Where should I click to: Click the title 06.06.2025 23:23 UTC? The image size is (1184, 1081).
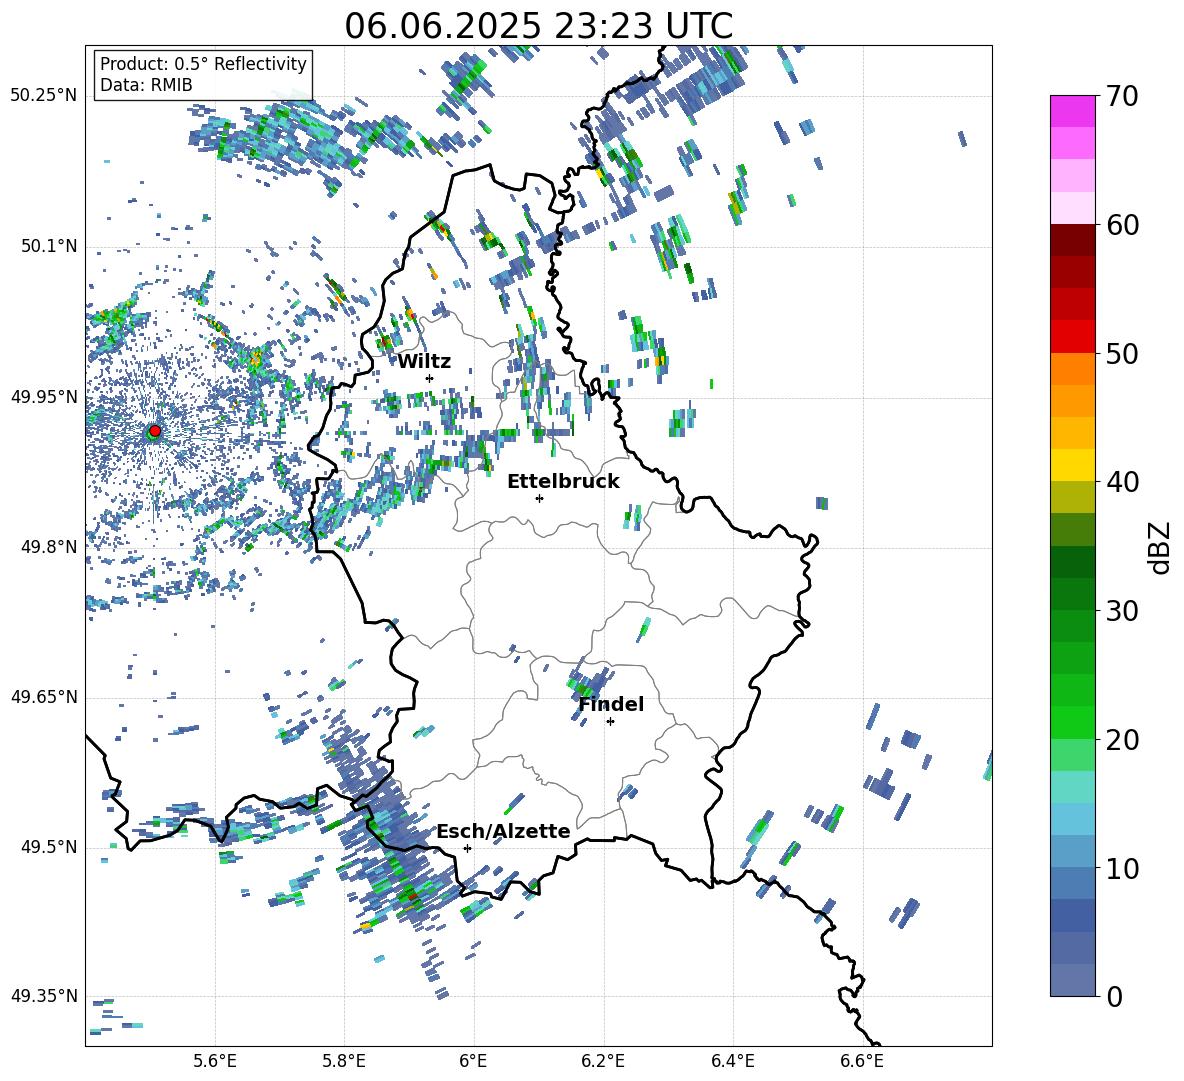538,26
